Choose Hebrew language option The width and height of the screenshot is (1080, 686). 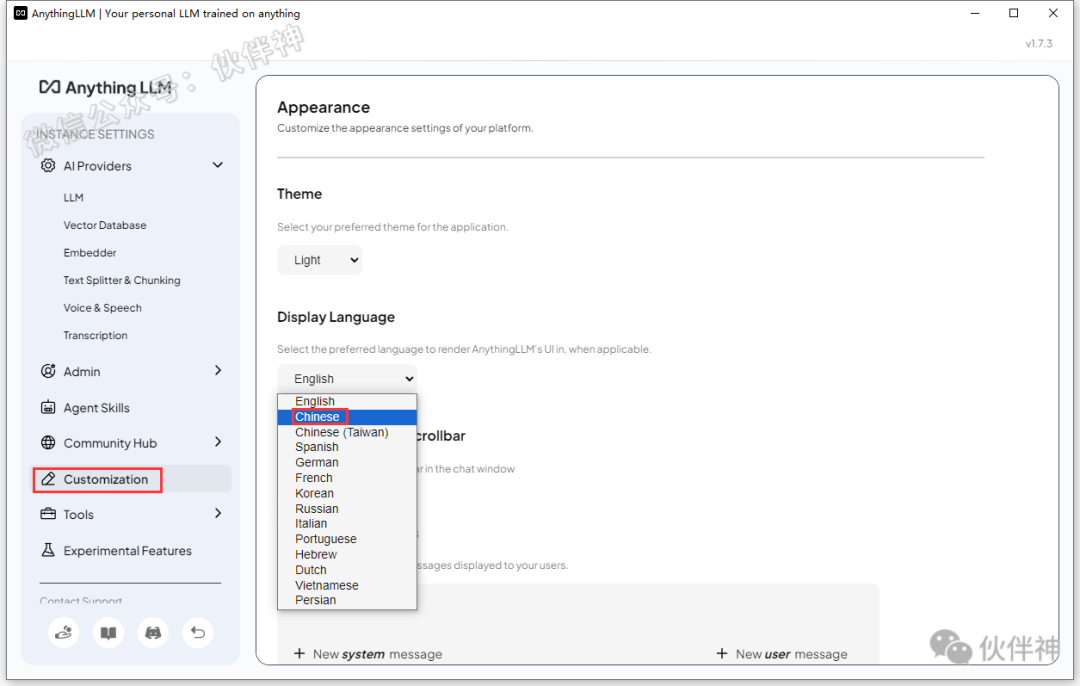coord(347,554)
